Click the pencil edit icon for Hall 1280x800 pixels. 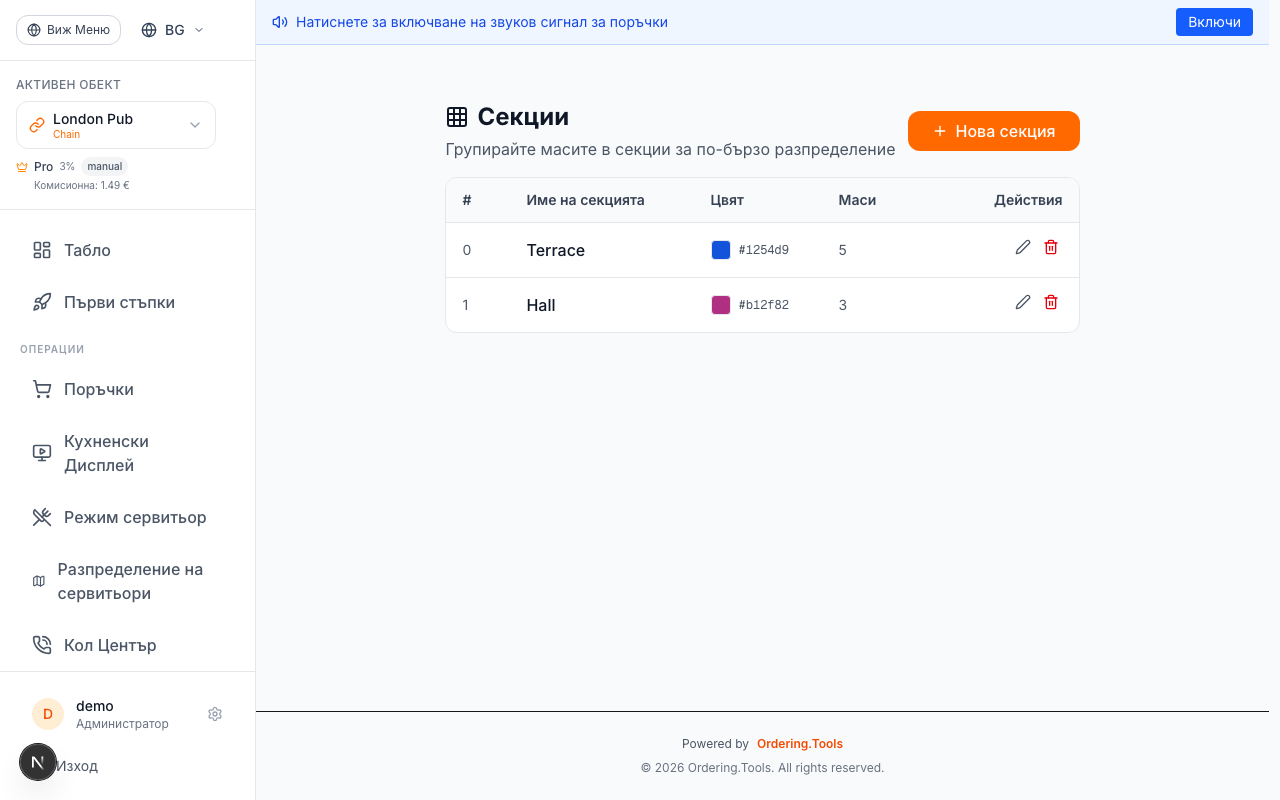[x=1022, y=303]
